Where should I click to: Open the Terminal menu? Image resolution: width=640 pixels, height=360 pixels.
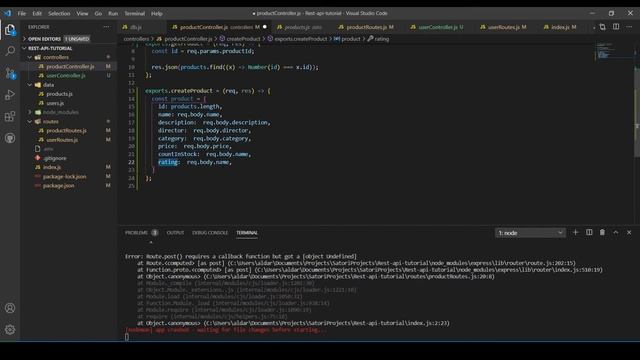click(135, 13)
